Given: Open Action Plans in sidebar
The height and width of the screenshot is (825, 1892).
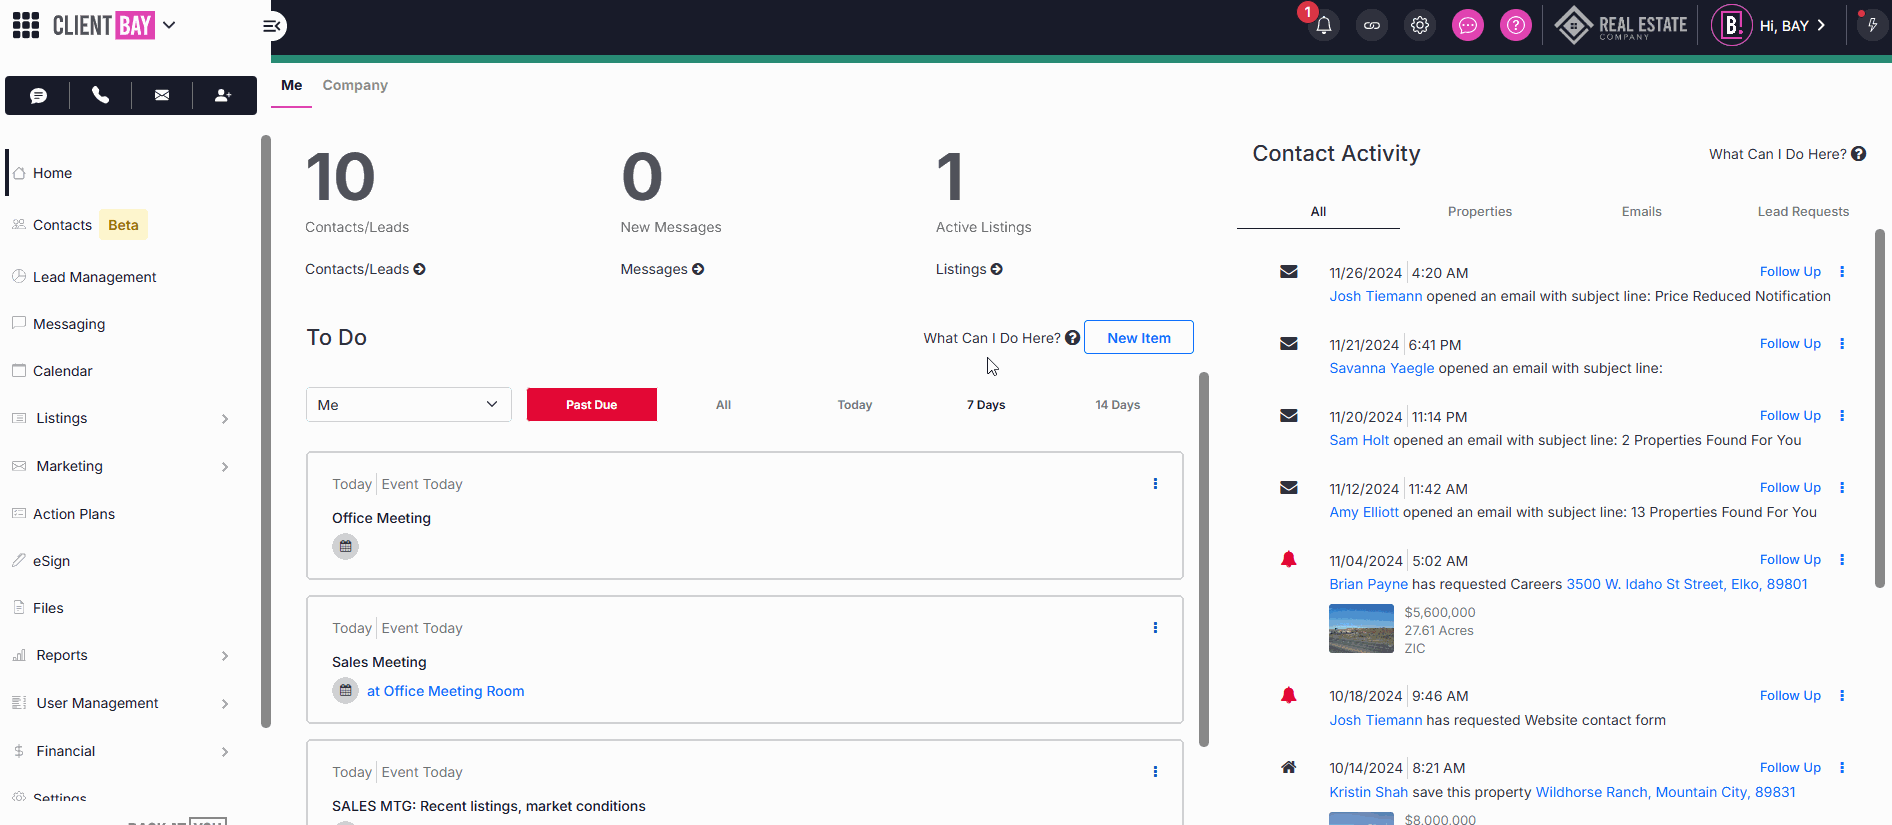Looking at the screenshot, I should point(73,514).
